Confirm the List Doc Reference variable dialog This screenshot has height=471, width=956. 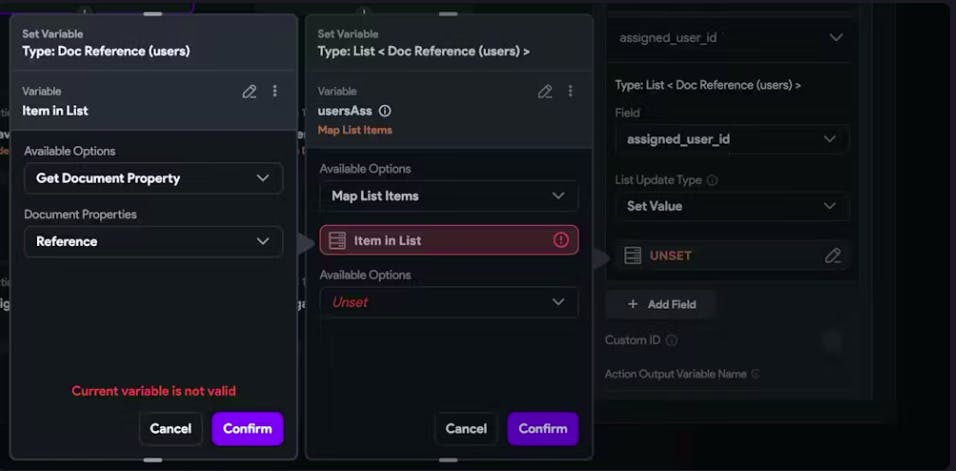point(542,428)
